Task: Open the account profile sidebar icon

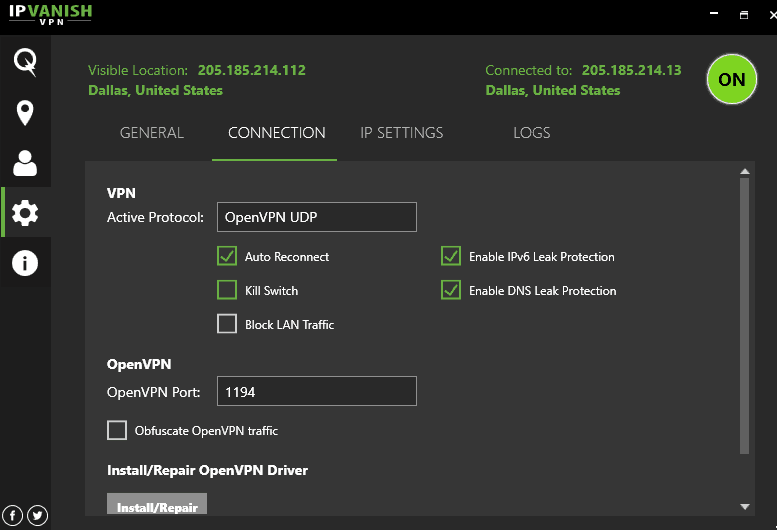Action: coord(25,163)
